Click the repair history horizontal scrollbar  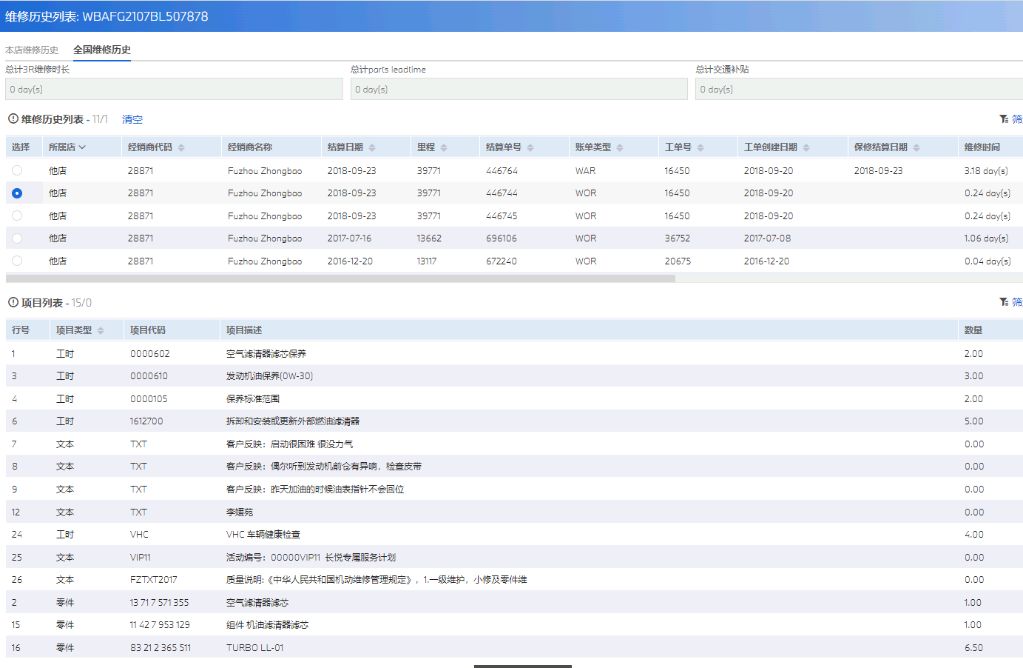341,279
